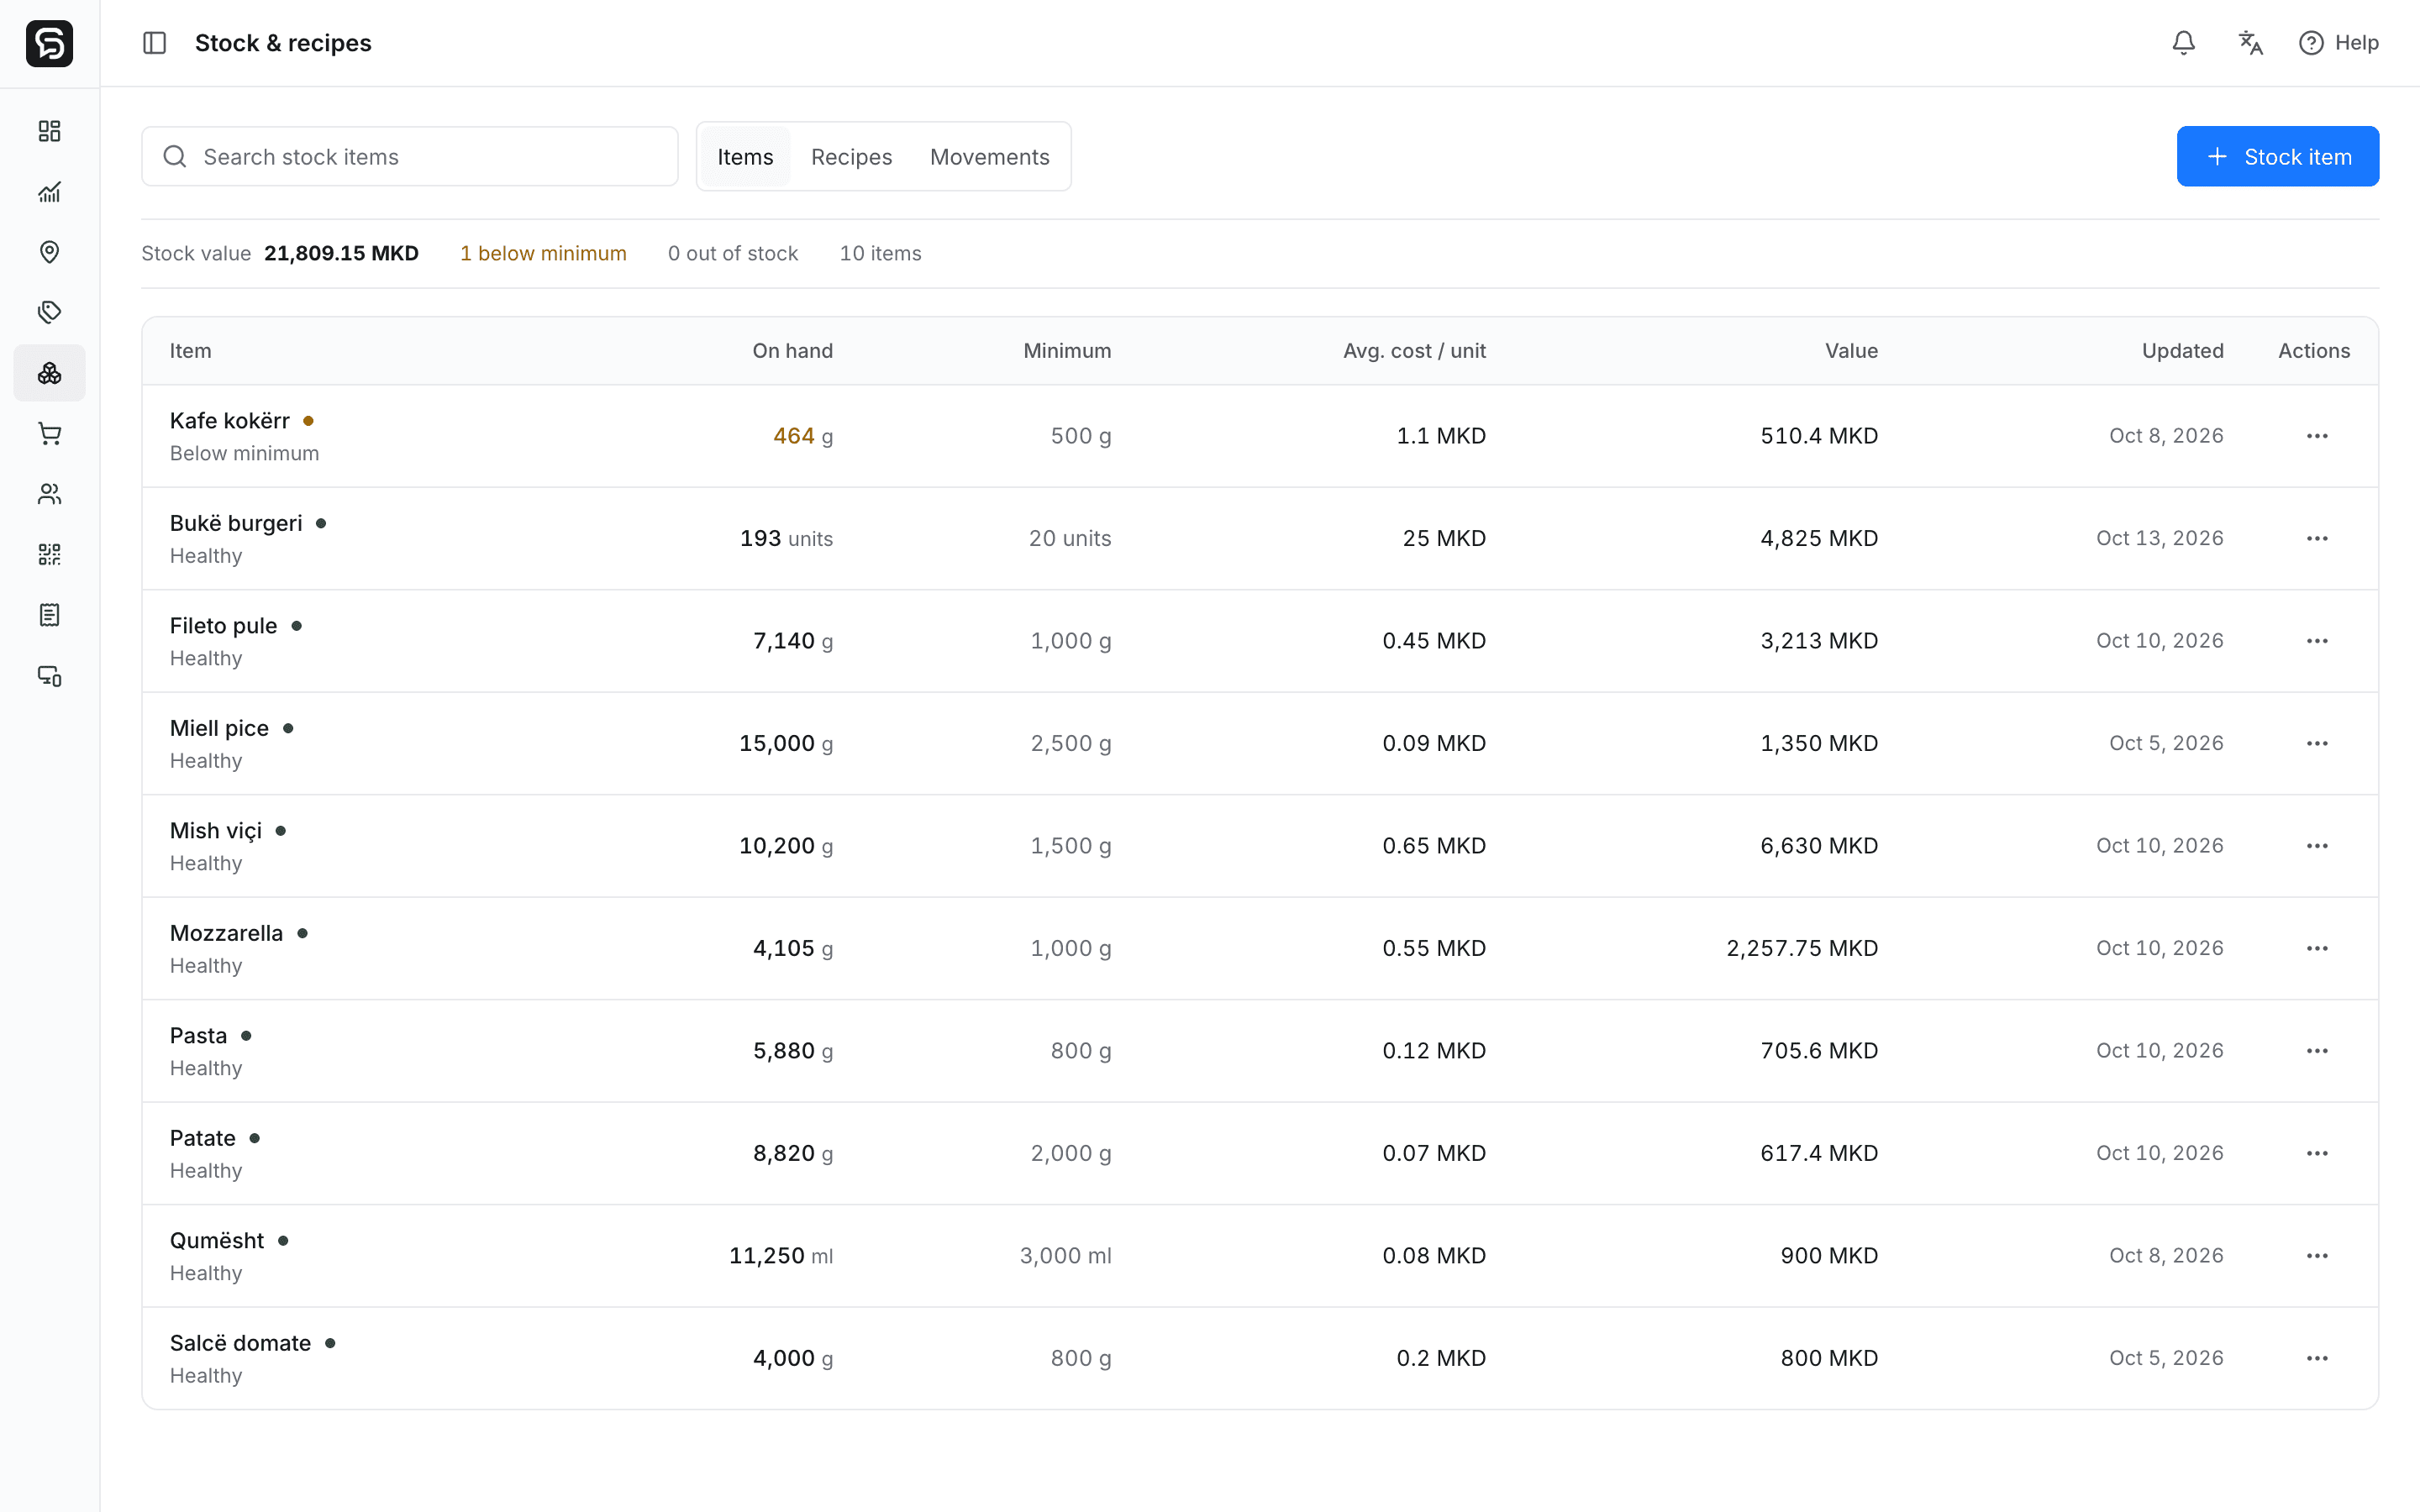Click the Mozzarella item name
The image size is (2420, 1512).
[x=226, y=933]
